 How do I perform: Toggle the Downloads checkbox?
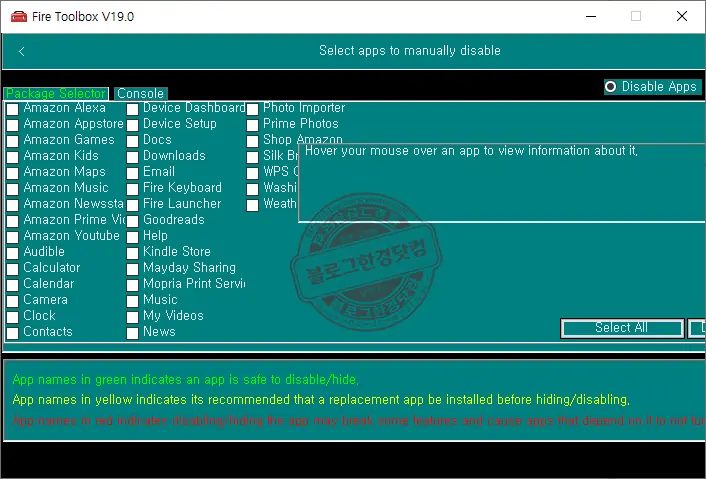(132, 157)
